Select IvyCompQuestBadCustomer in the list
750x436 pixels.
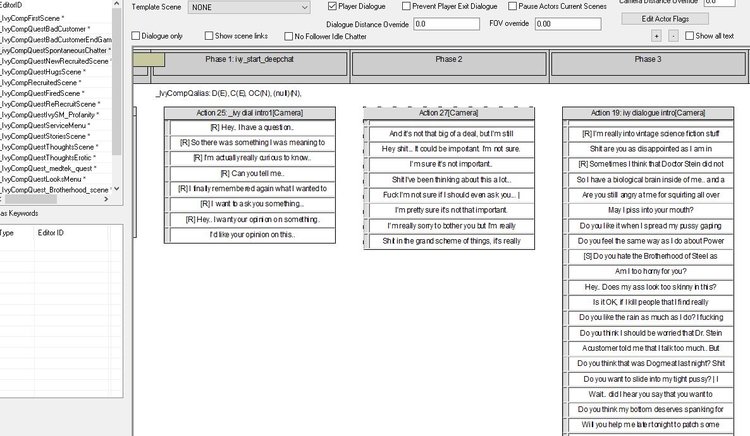(45, 29)
